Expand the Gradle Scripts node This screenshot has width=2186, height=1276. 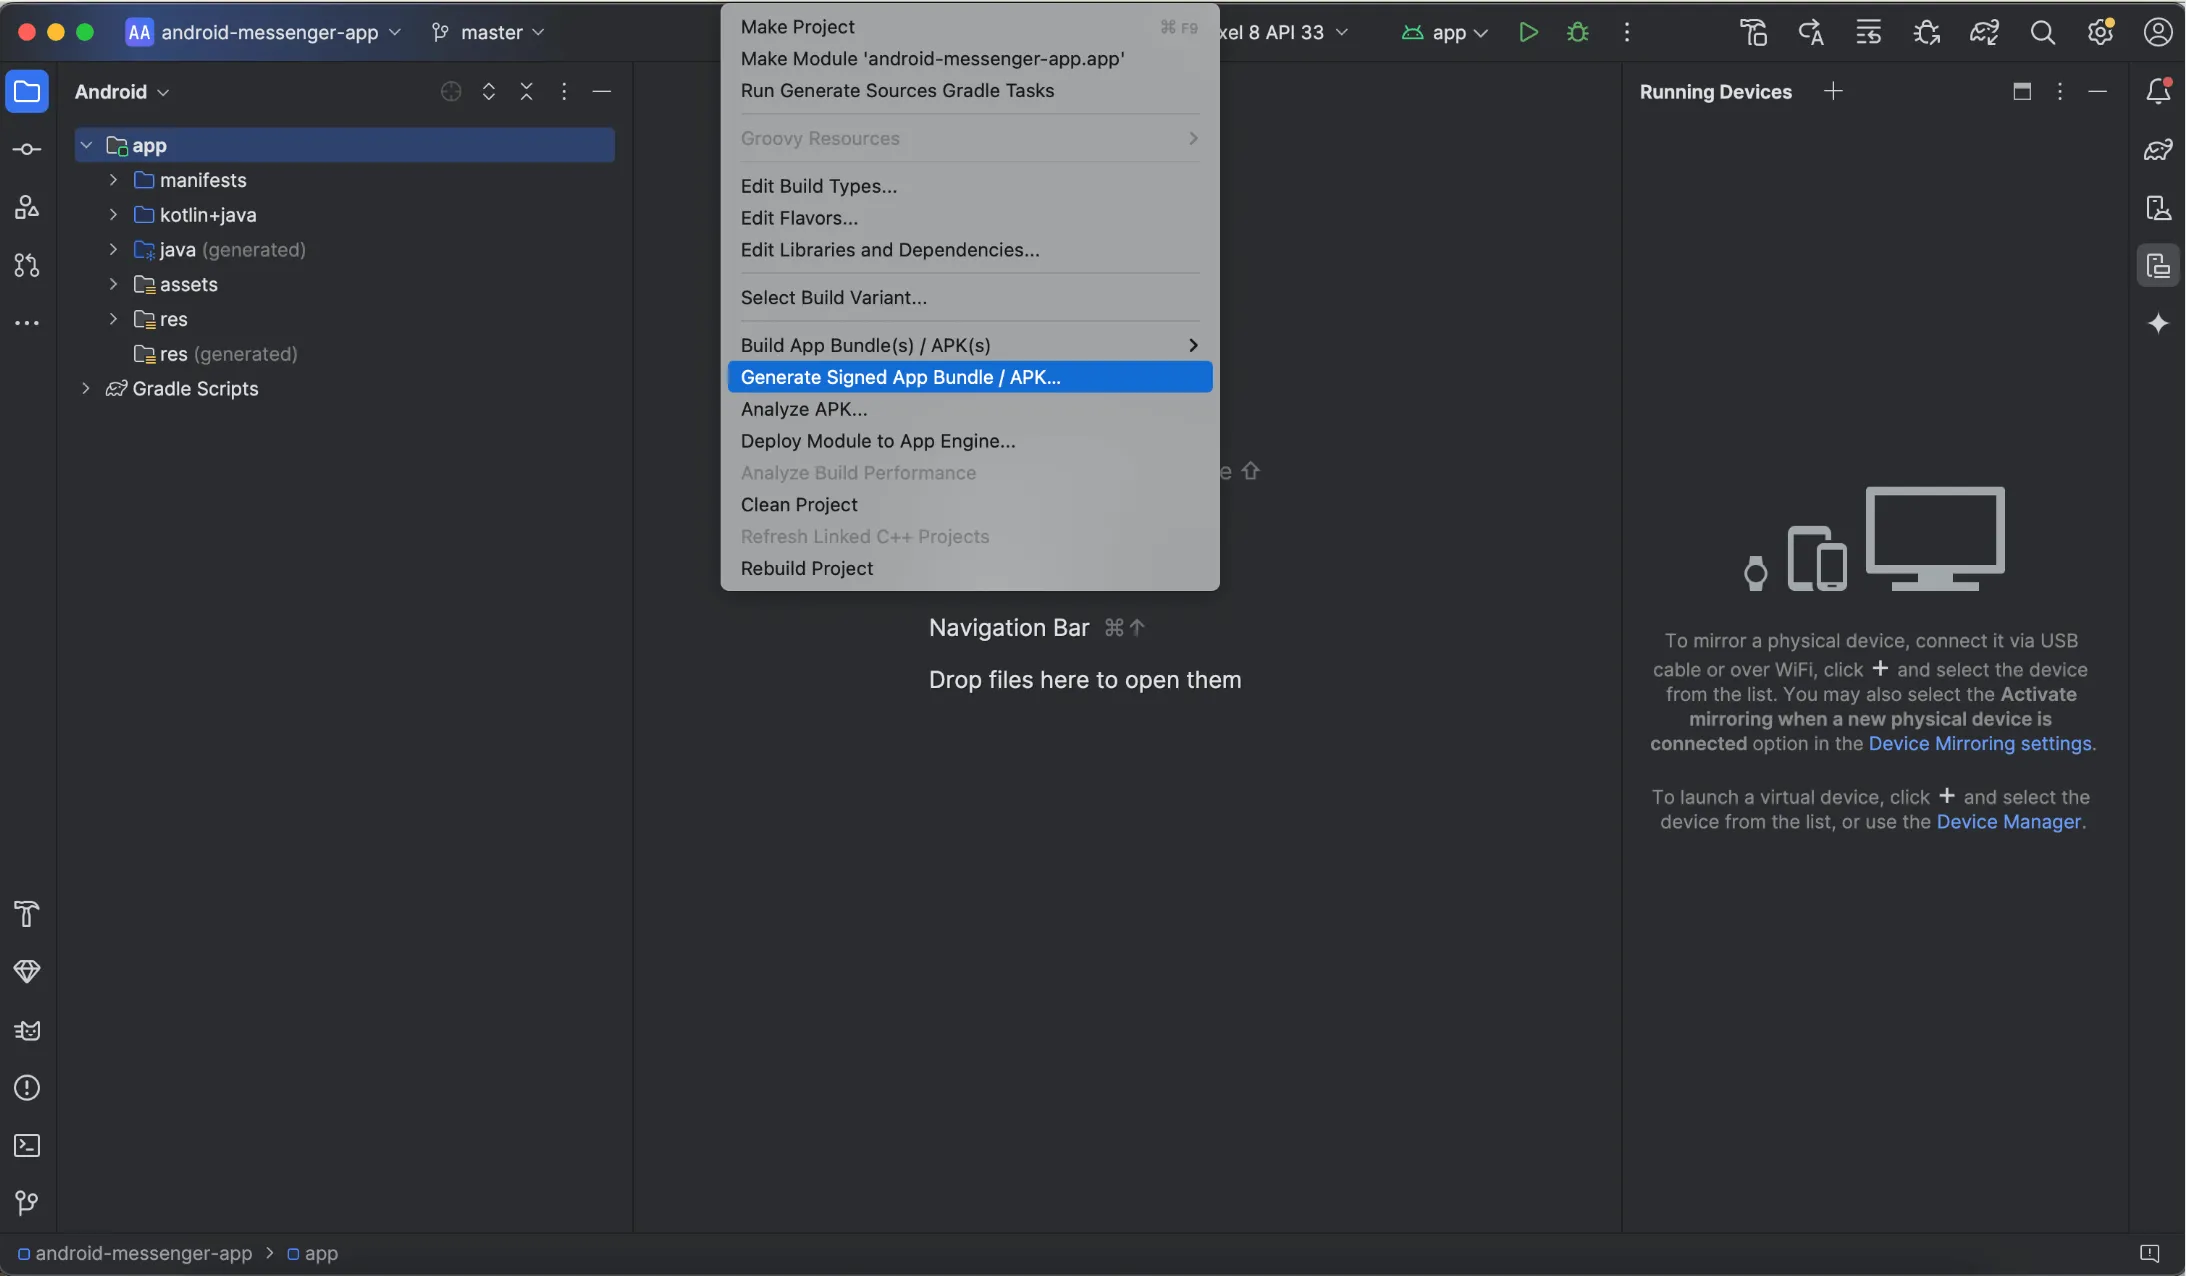pos(87,388)
